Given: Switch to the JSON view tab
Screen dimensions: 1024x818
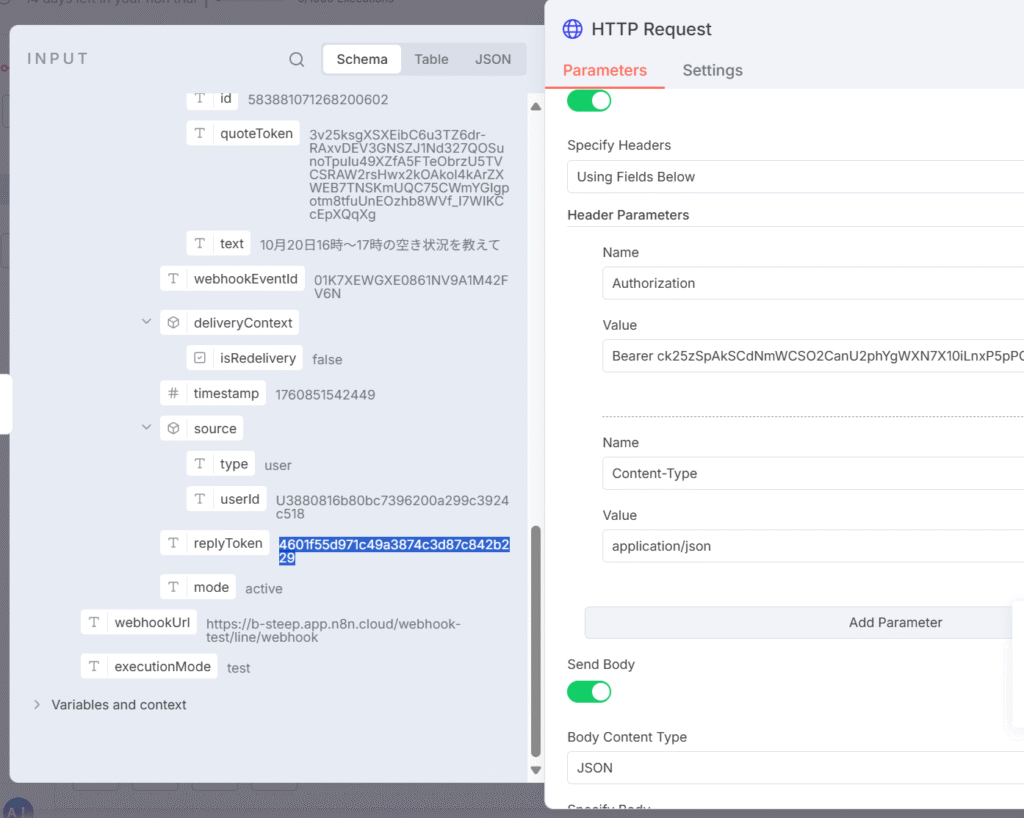Looking at the screenshot, I should pyautogui.click(x=492, y=60).
